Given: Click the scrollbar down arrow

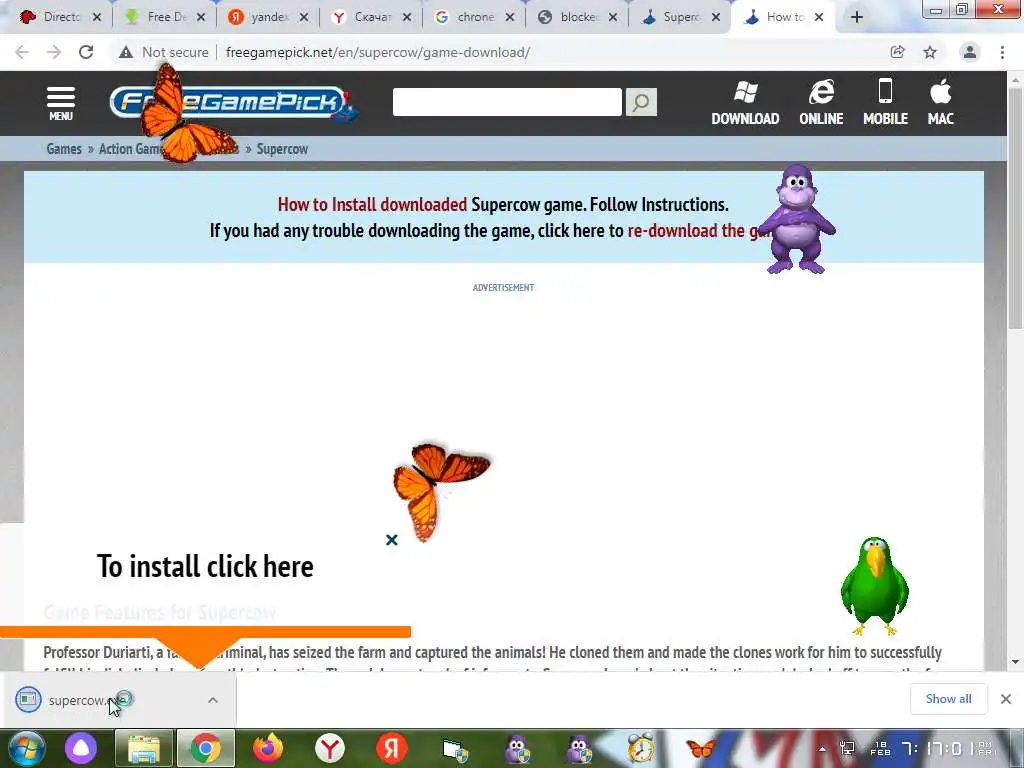Looking at the screenshot, I should [x=1014, y=662].
